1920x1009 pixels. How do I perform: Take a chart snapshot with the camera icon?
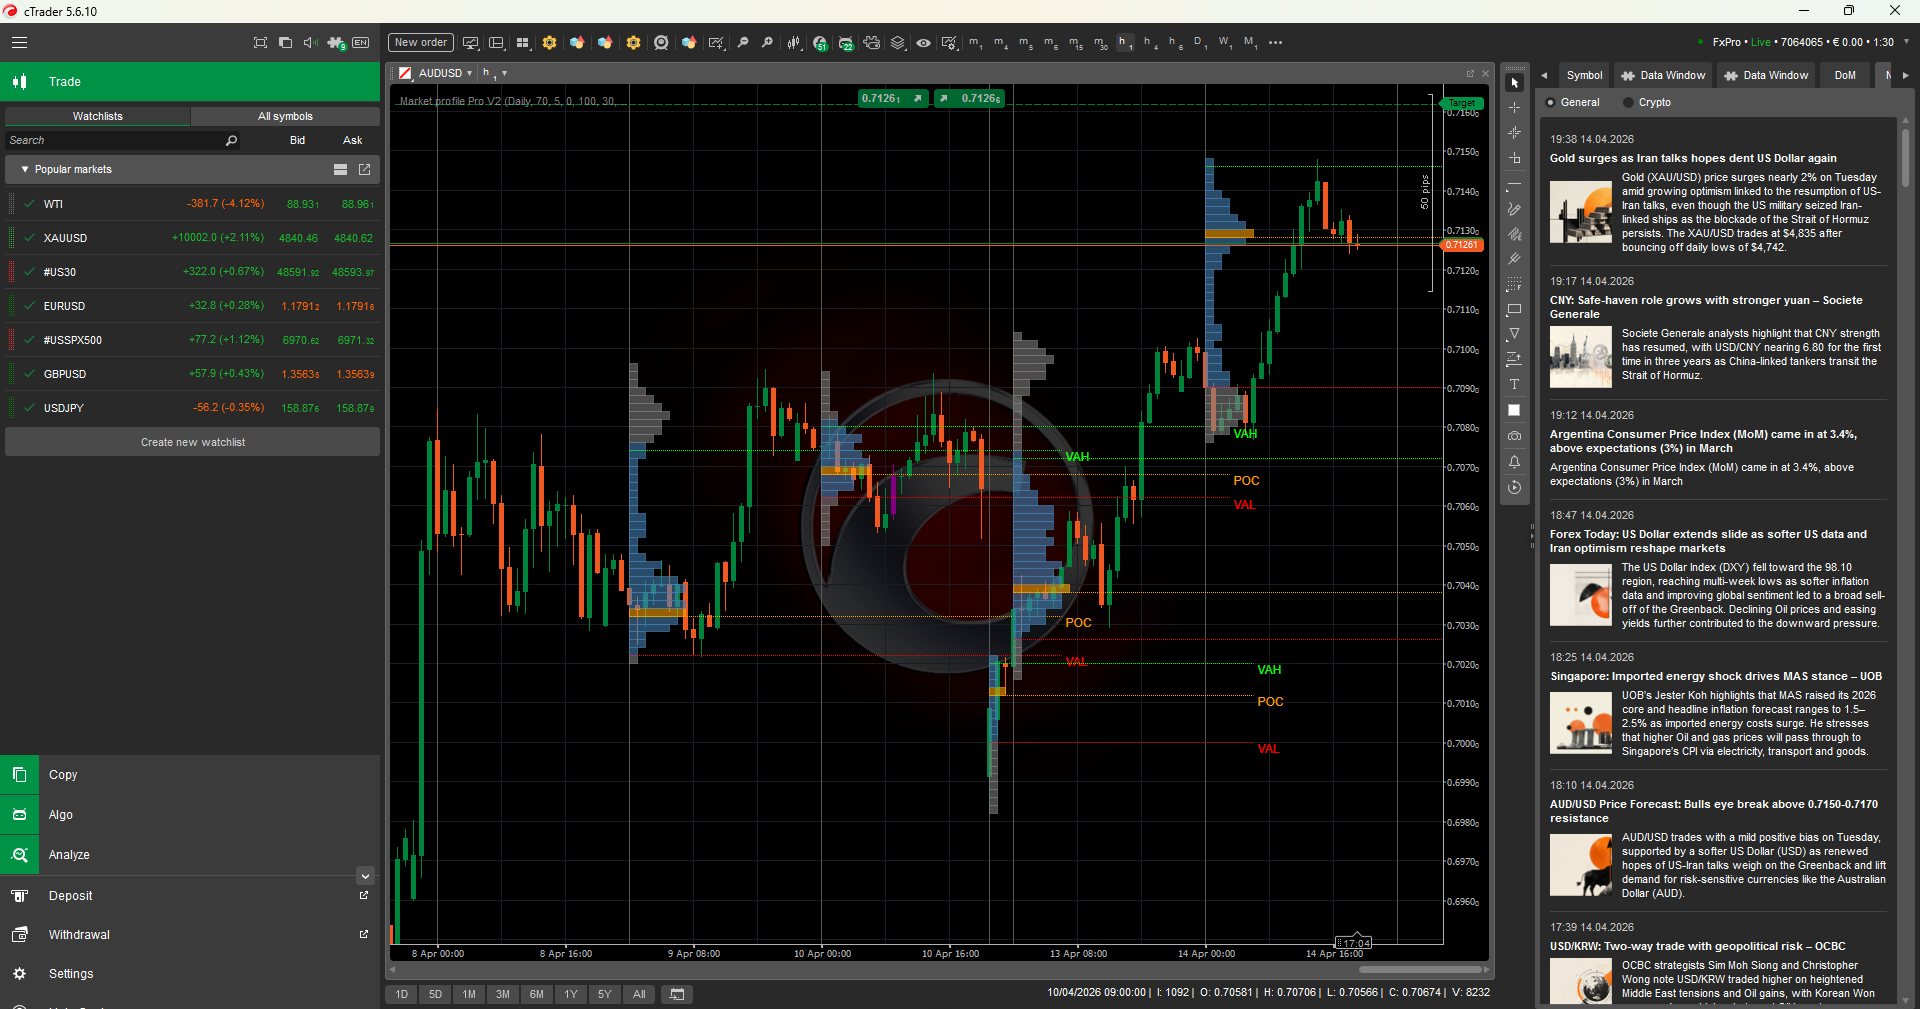click(x=1515, y=436)
